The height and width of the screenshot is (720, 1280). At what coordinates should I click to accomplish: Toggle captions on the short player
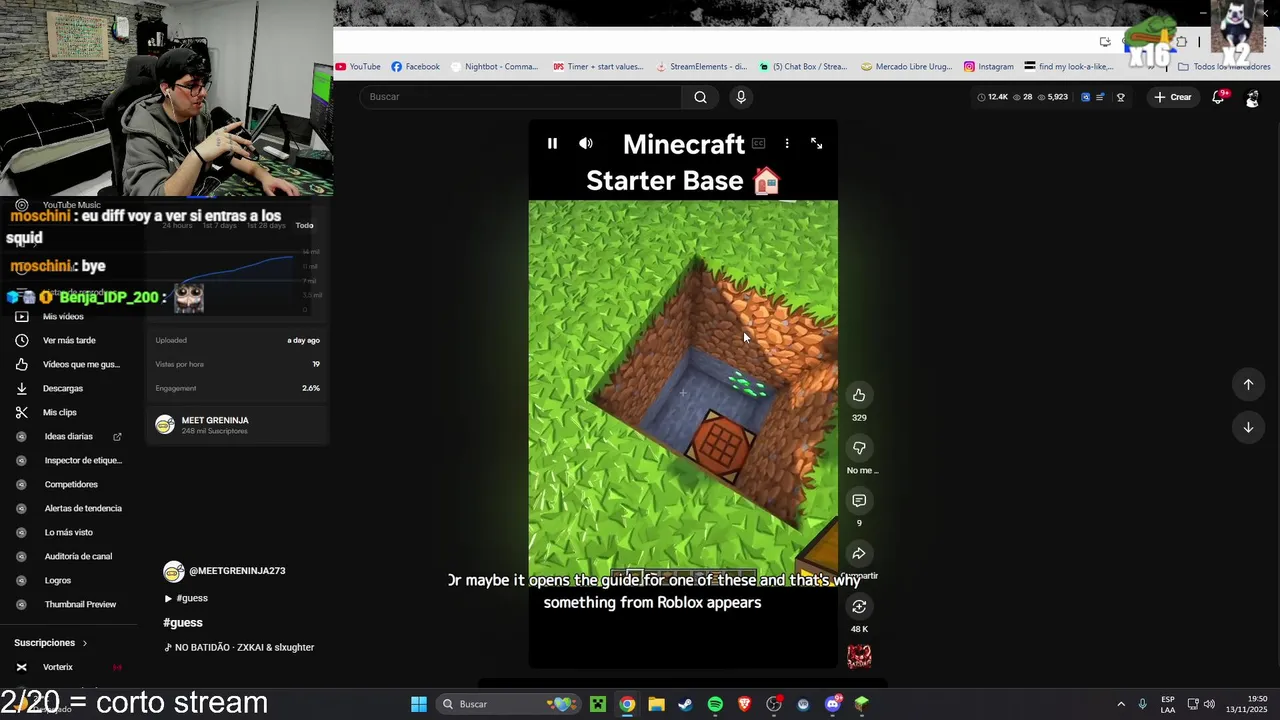click(759, 144)
